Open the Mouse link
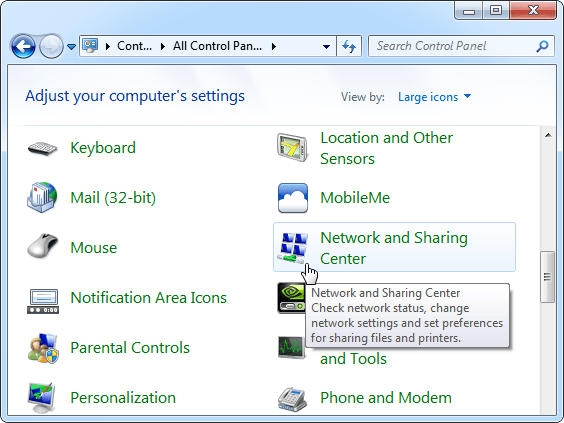The width and height of the screenshot is (564, 423). point(94,248)
